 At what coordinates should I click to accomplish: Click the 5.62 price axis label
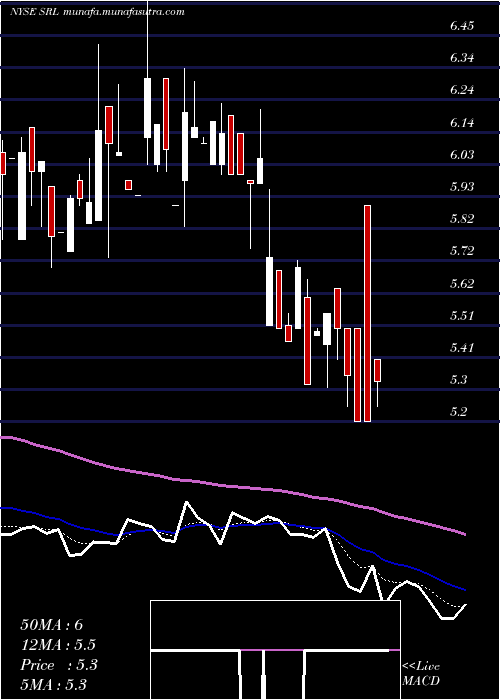(462, 284)
